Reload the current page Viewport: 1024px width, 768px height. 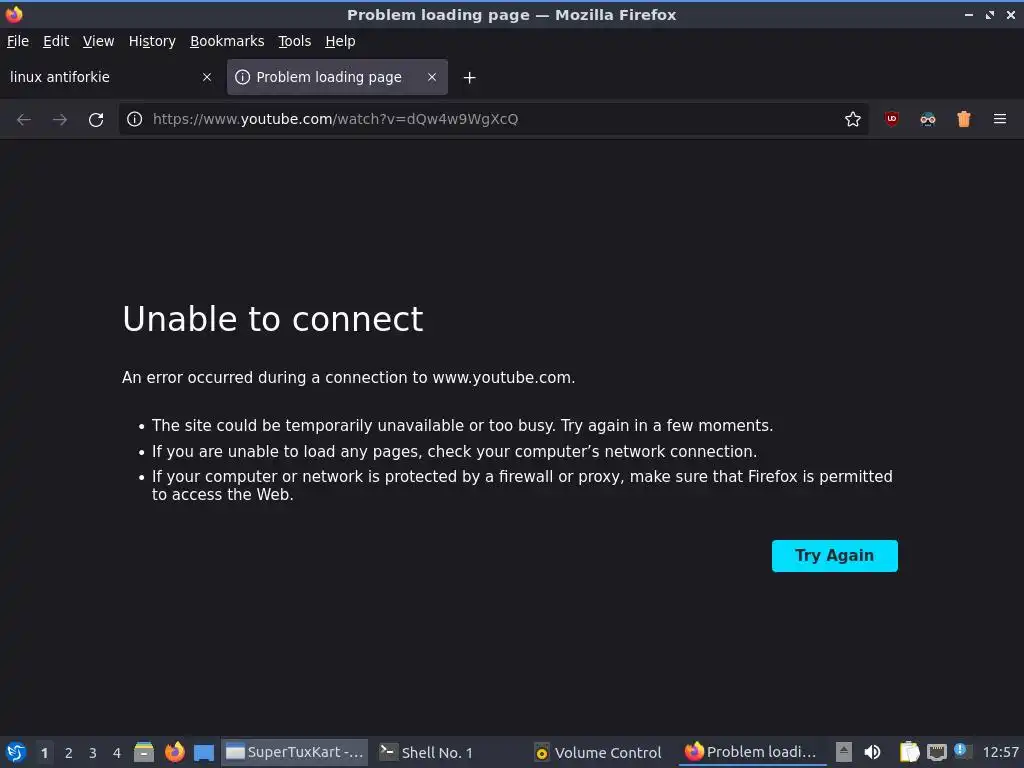pyautogui.click(x=96, y=120)
